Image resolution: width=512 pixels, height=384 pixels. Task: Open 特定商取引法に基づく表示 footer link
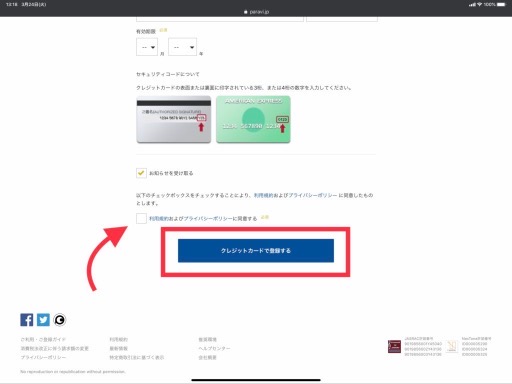tap(137, 357)
